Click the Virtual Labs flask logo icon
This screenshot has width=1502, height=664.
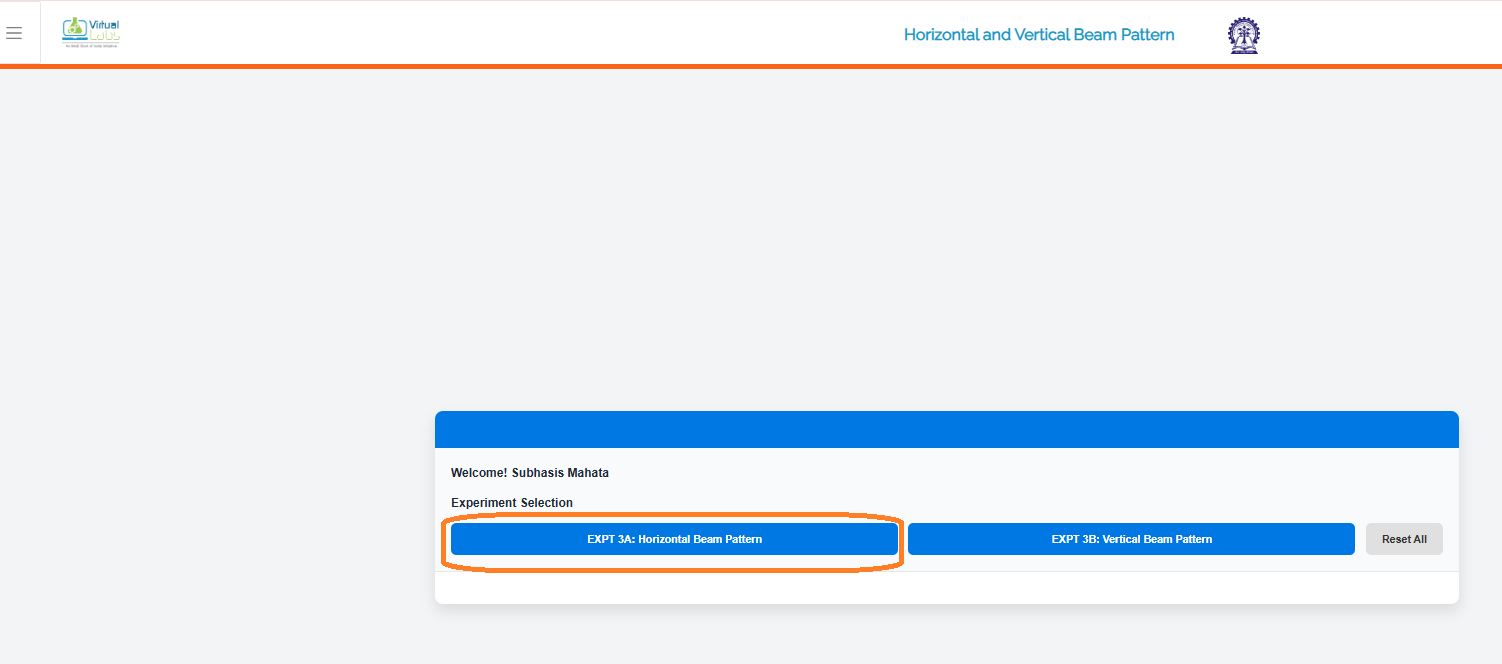pos(74,29)
